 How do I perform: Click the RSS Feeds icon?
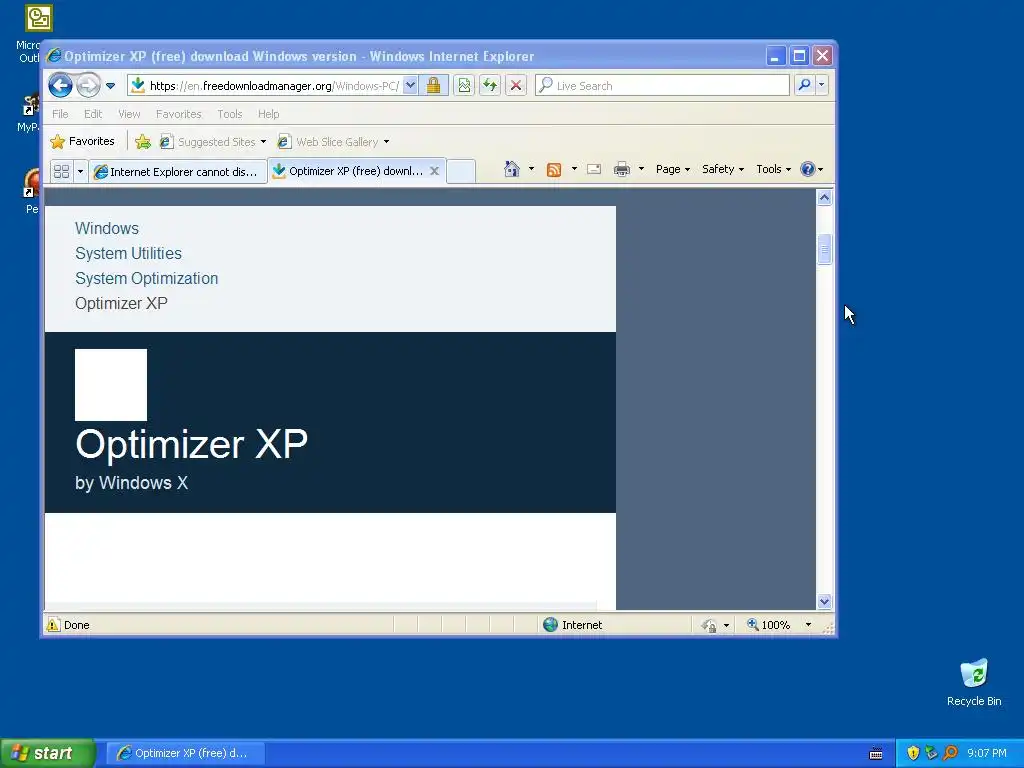[x=554, y=170]
